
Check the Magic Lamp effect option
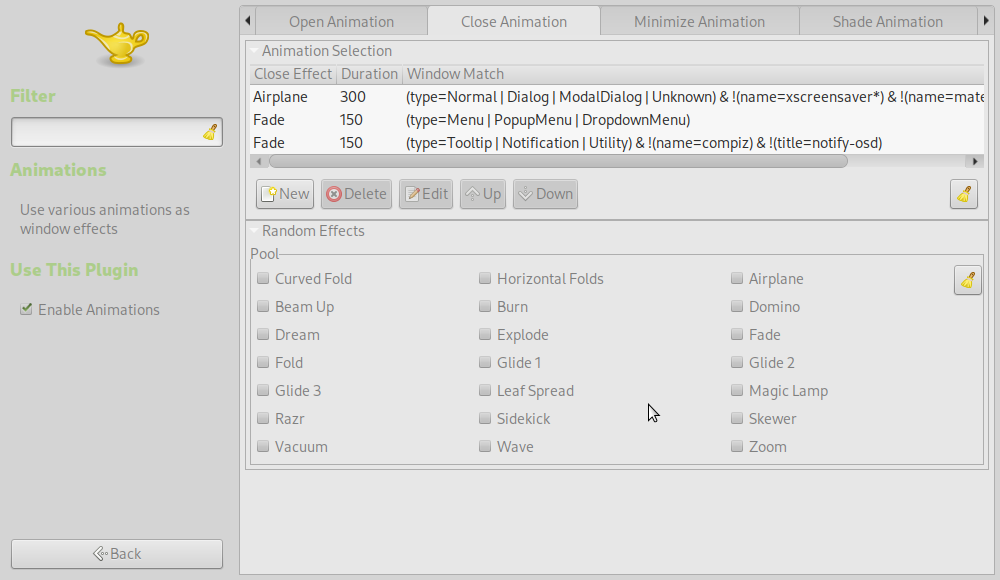coord(737,391)
